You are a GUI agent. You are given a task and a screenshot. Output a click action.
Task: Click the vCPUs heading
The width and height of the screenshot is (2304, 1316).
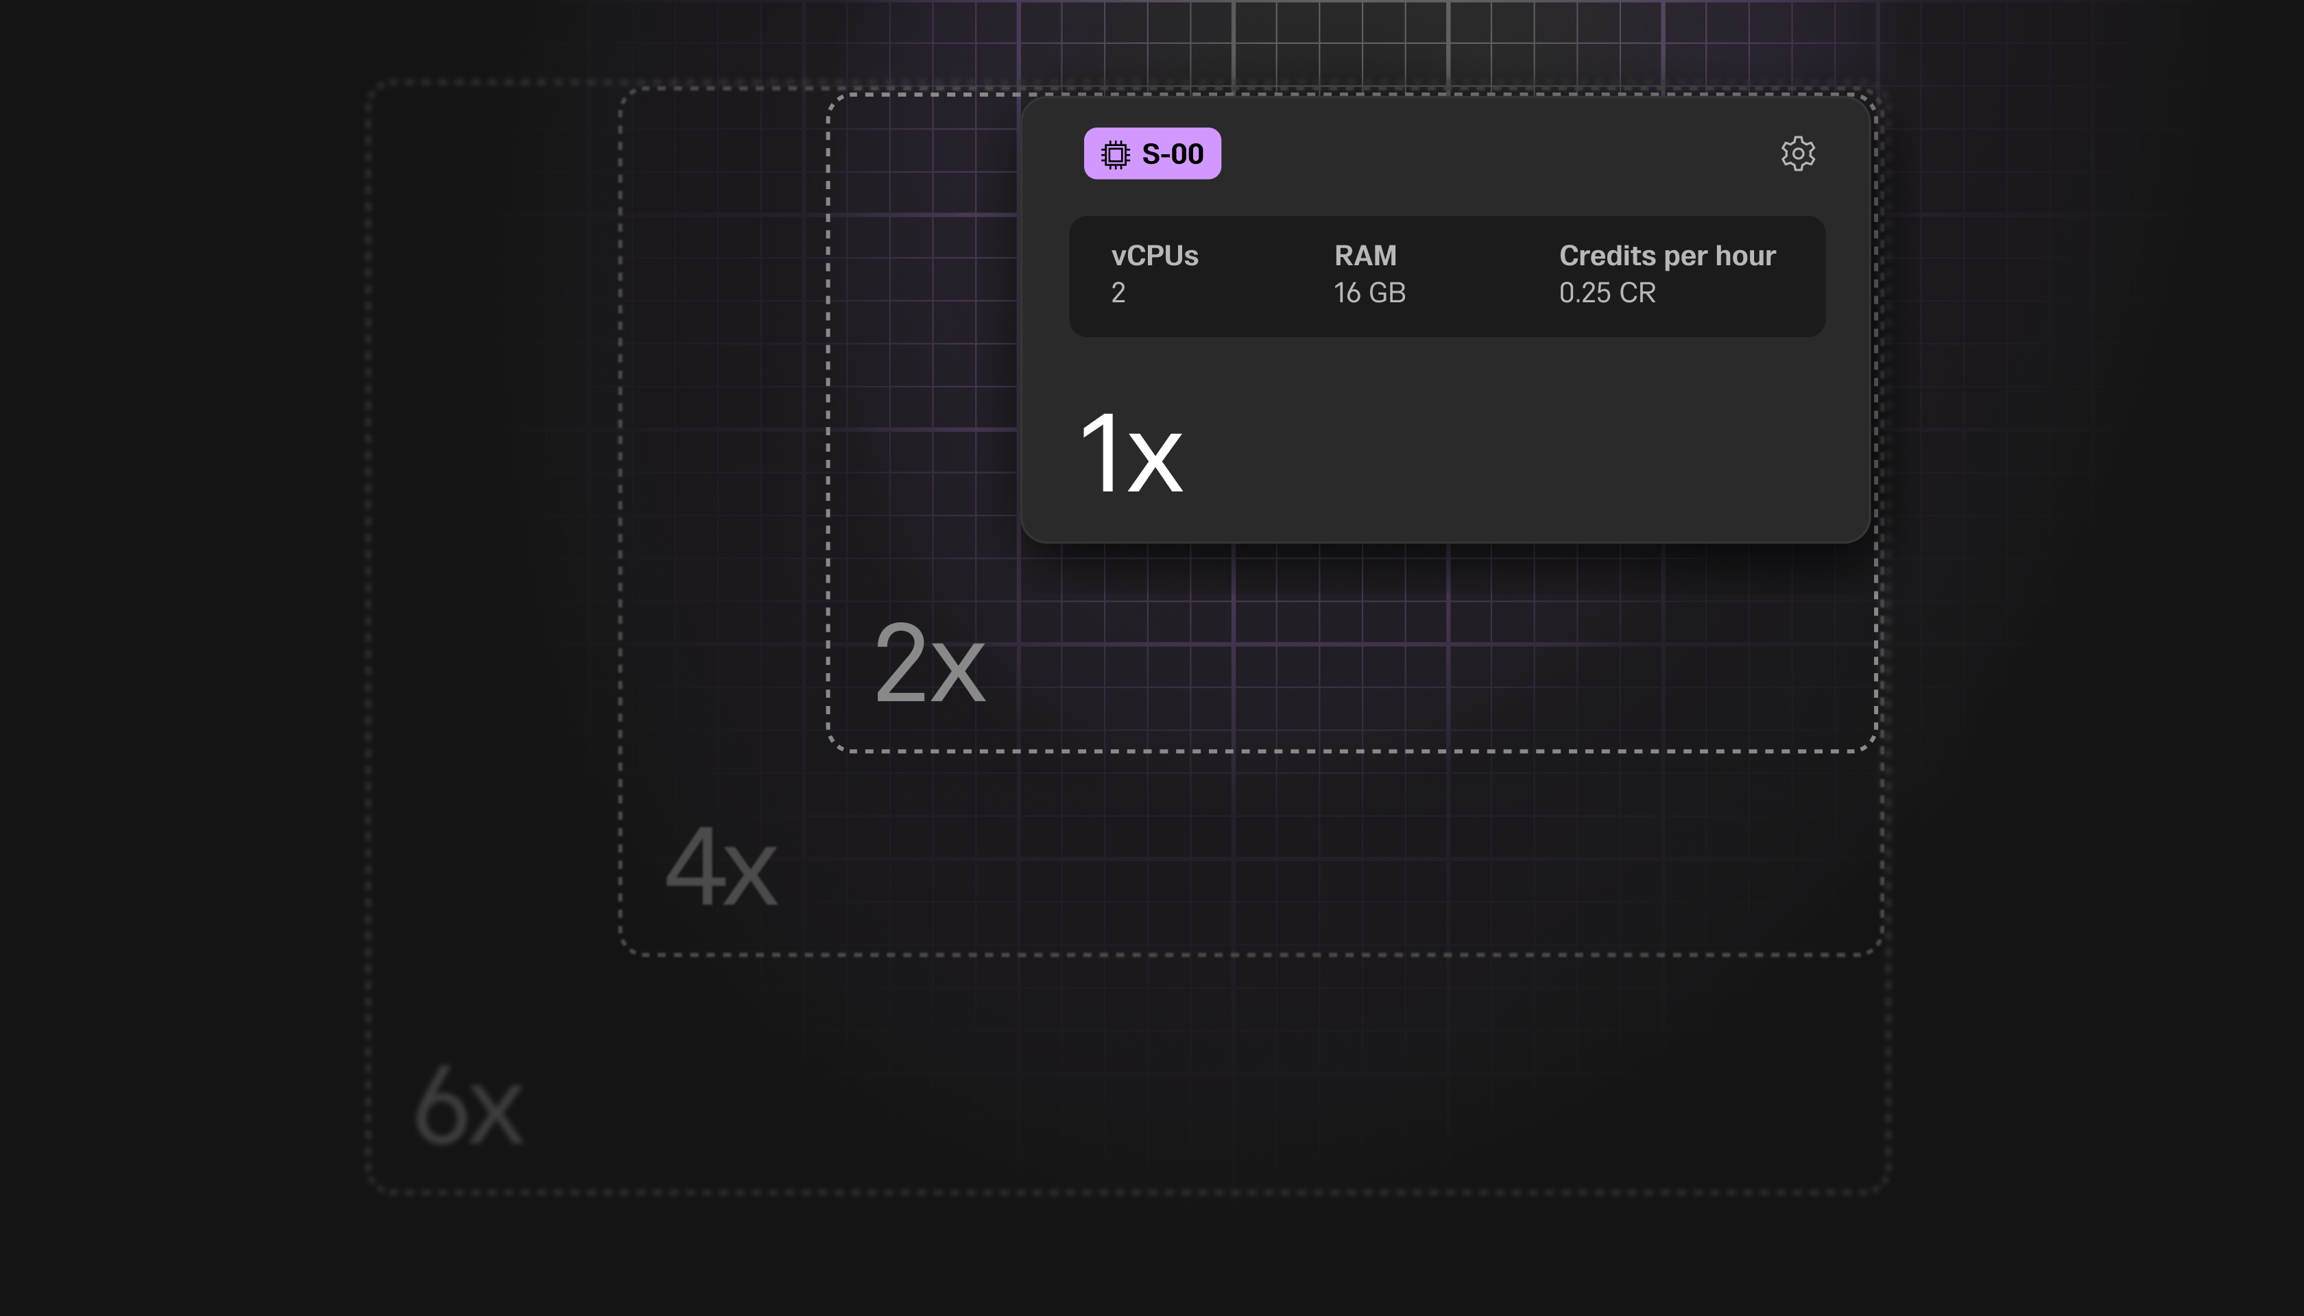coord(1154,256)
